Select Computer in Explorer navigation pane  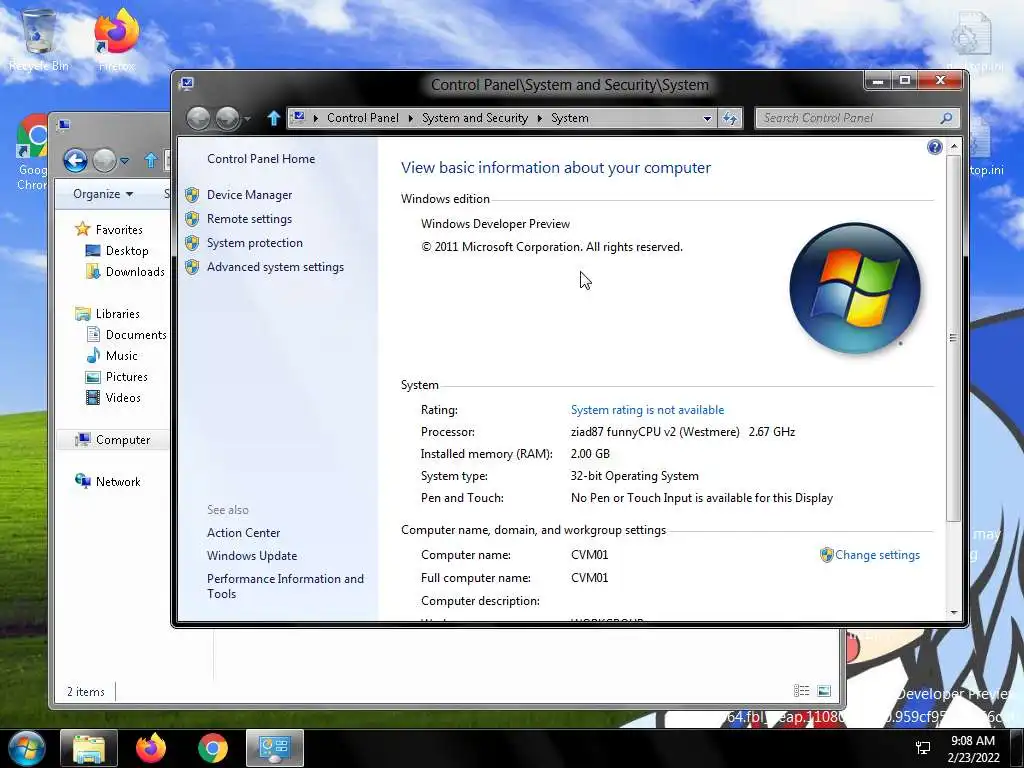pos(122,440)
